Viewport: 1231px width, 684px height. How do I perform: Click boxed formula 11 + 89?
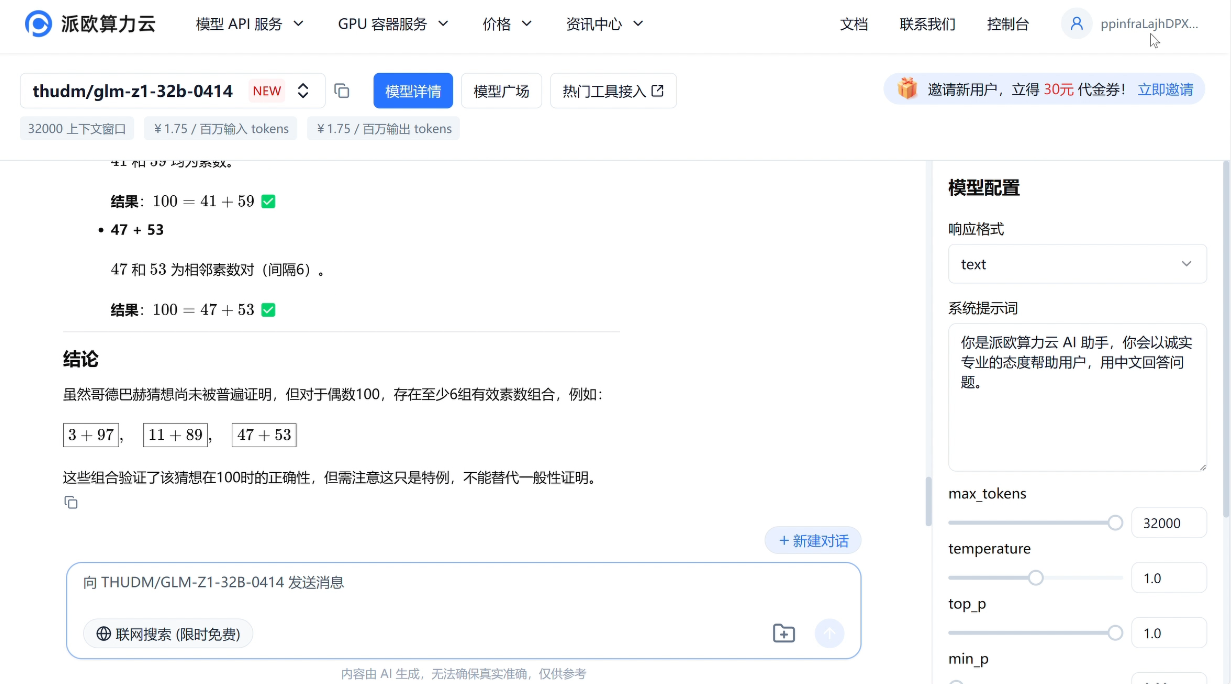click(175, 435)
